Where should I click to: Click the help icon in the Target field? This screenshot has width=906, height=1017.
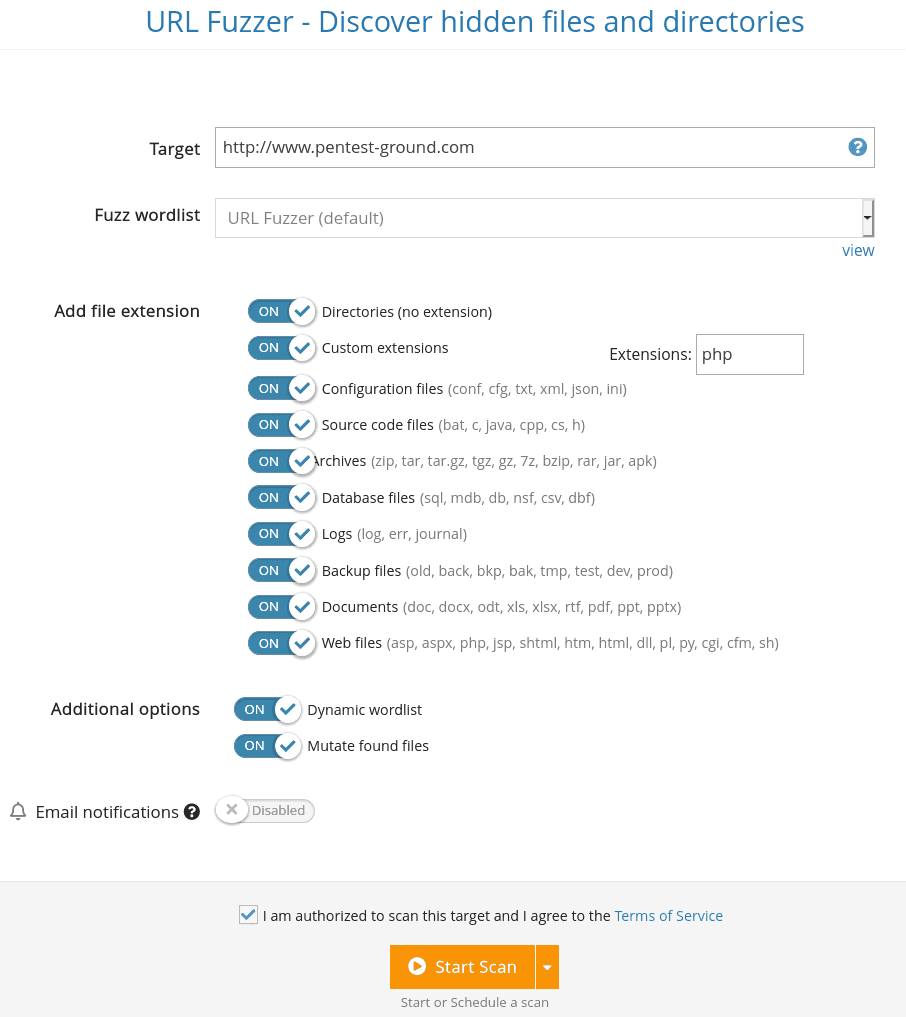click(857, 147)
